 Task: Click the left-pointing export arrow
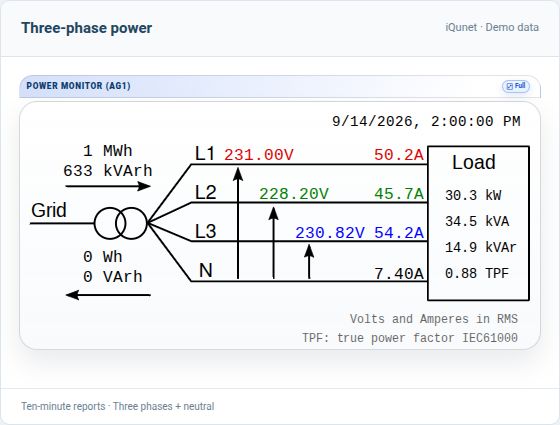coord(108,295)
